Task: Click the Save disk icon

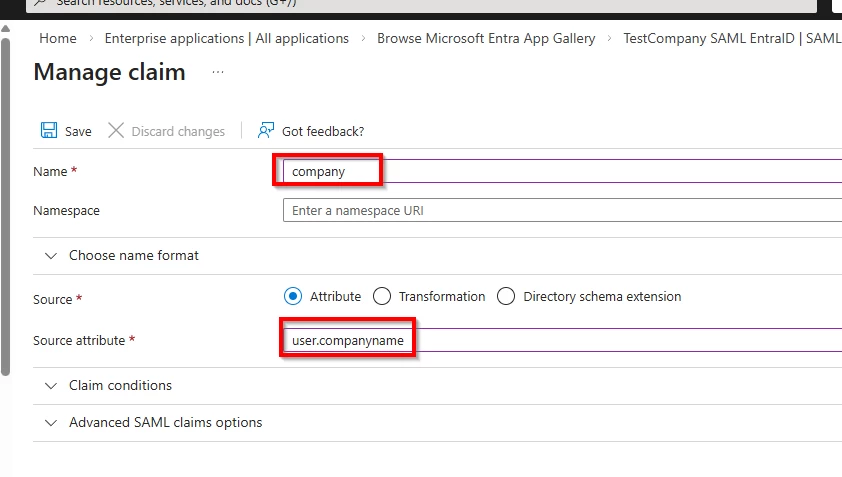Action: [x=49, y=131]
